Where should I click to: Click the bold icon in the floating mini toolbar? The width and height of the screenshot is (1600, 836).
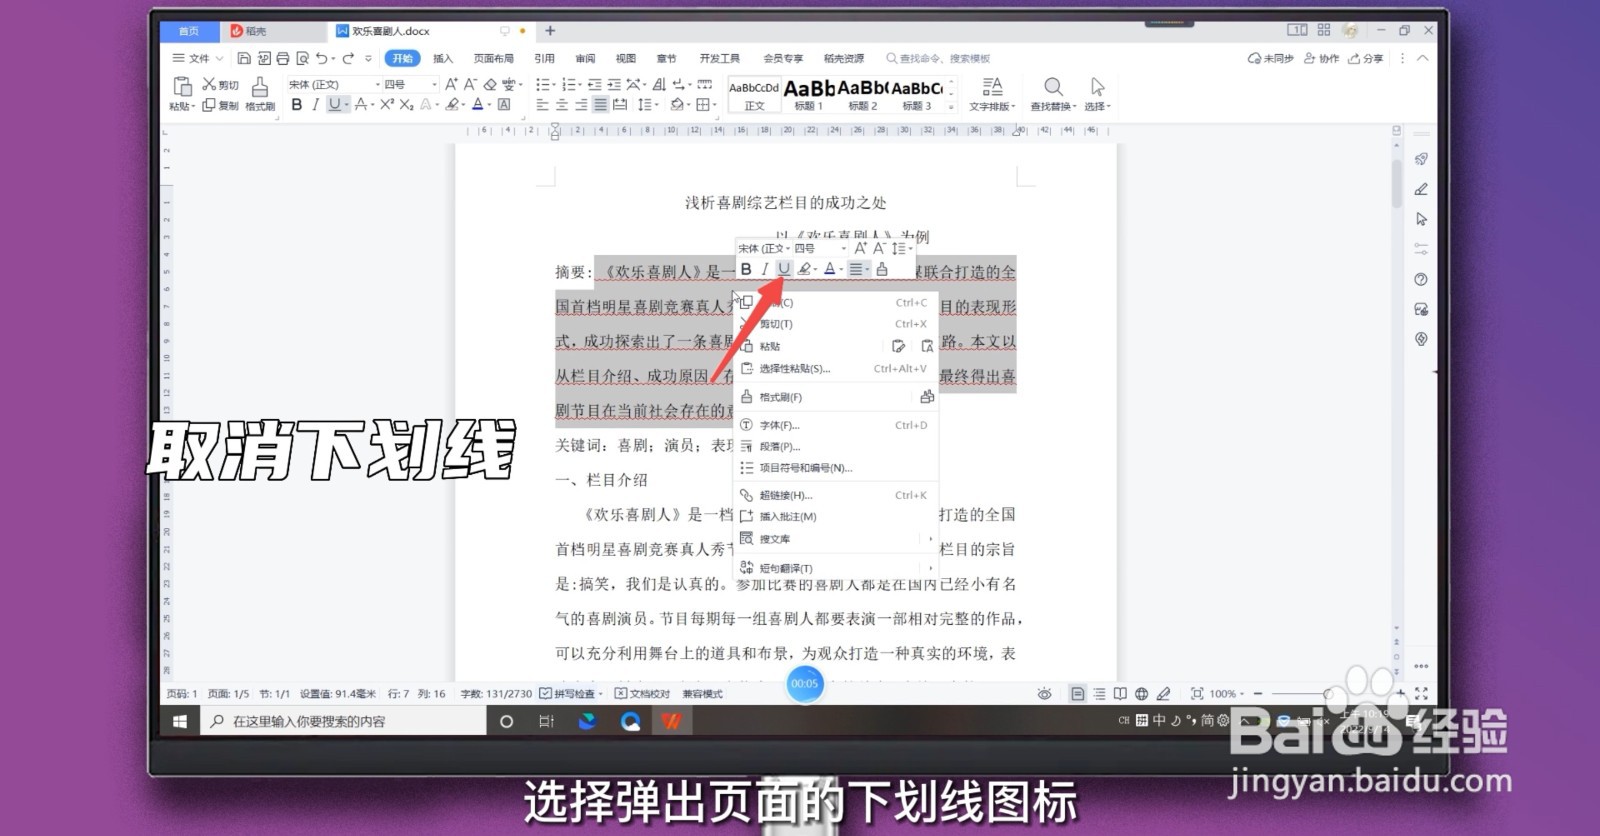coord(746,269)
